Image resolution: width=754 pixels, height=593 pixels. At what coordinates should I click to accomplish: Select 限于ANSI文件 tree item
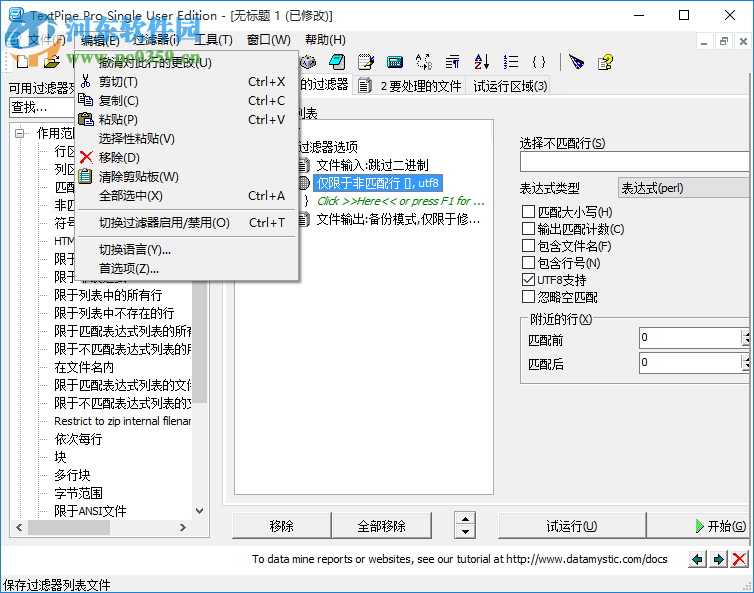(x=90, y=511)
